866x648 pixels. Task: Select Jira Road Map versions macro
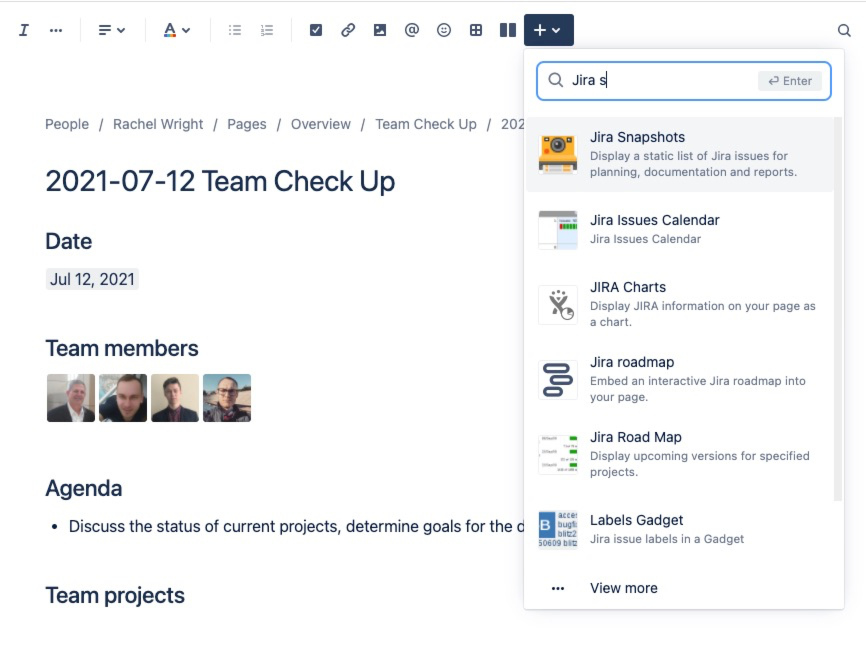[x=680, y=454]
